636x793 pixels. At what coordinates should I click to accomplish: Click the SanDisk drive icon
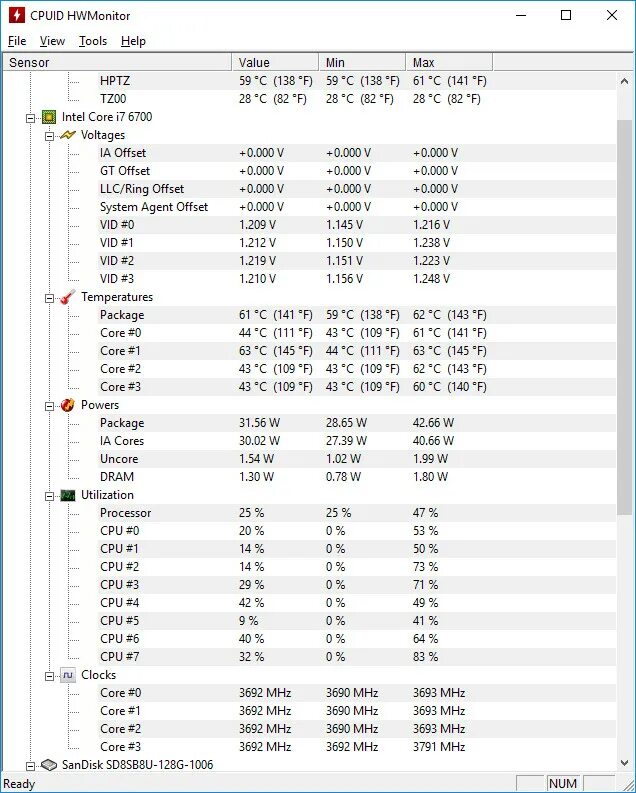49,765
